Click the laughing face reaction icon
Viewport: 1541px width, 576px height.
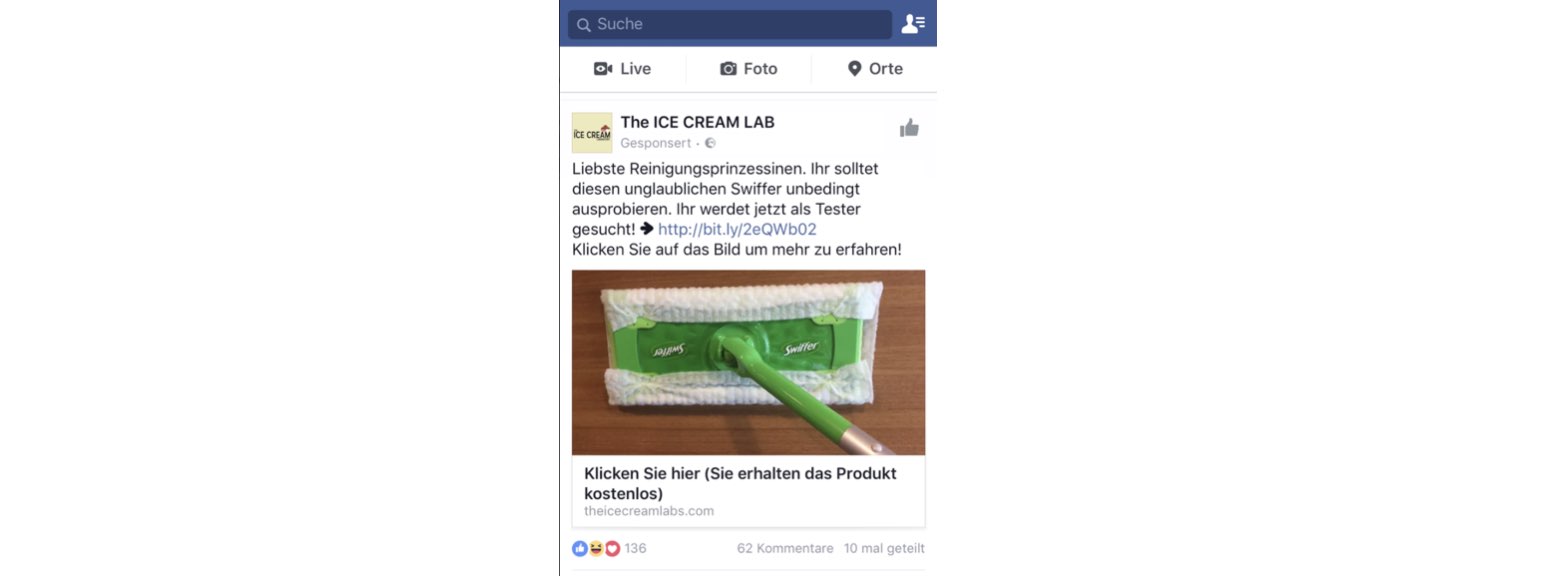click(596, 548)
